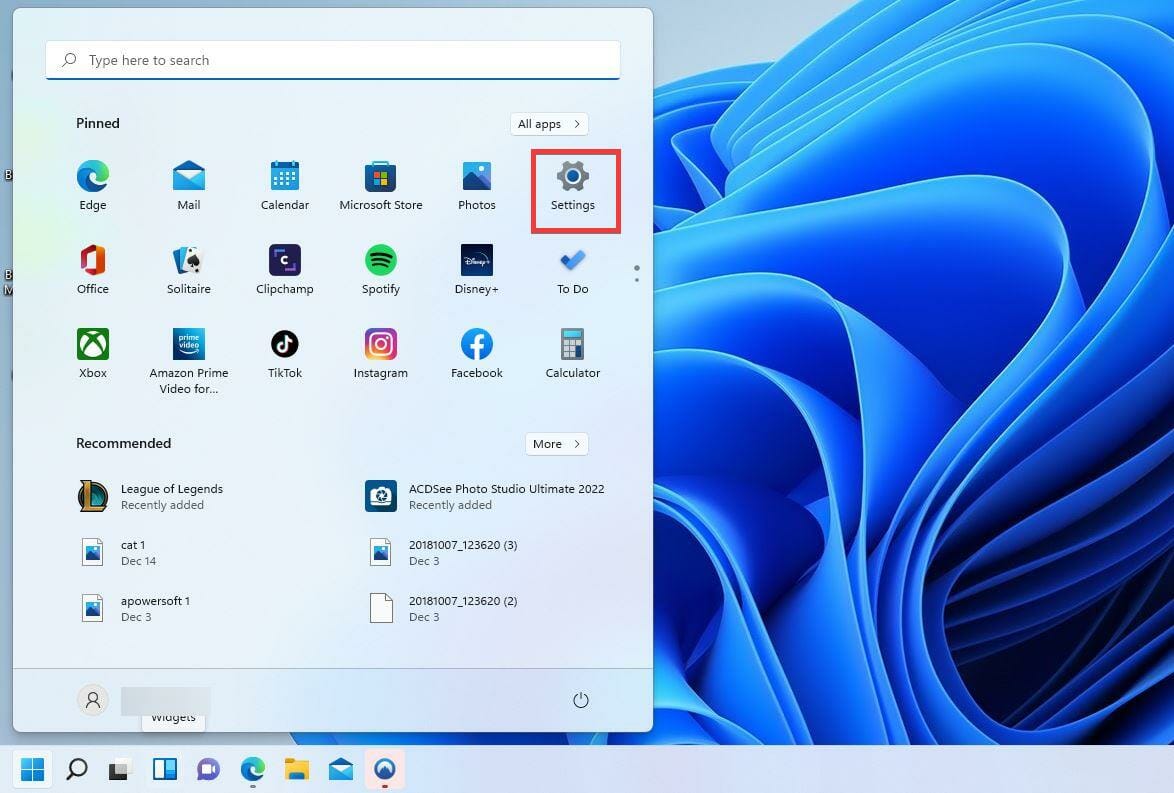
Task: Click the power button icon
Action: (581, 700)
